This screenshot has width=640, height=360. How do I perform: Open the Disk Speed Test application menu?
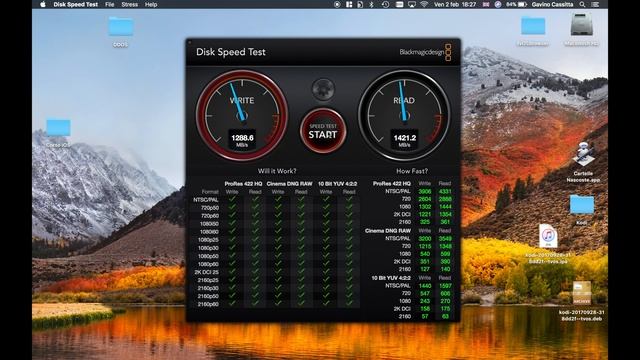tap(76, 4)
